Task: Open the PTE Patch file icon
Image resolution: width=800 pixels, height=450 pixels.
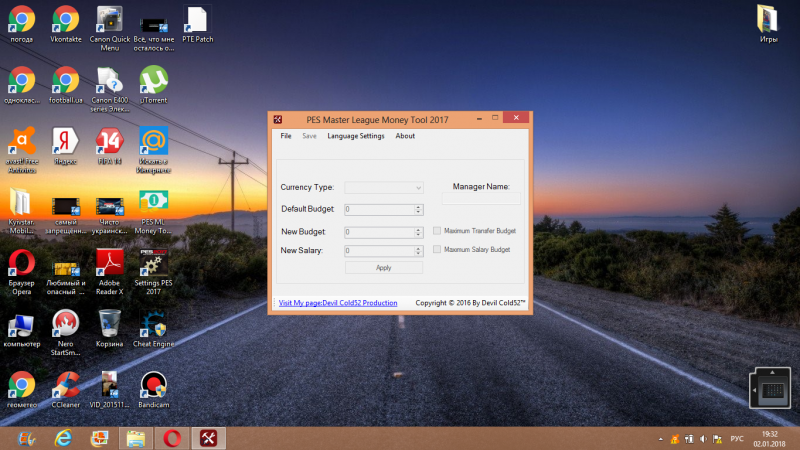Action: 197,24
